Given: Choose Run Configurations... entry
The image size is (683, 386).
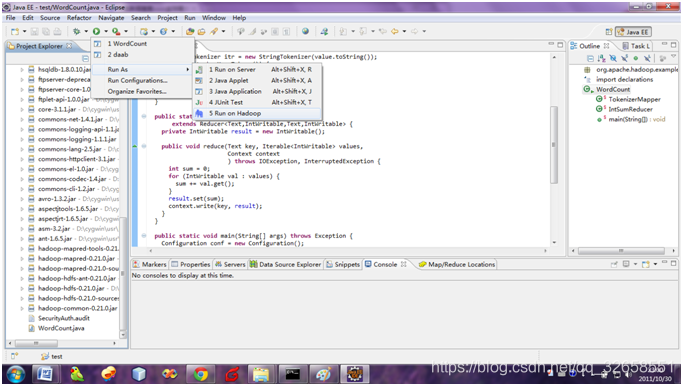Looking at the screenshot, I should 142,81.
